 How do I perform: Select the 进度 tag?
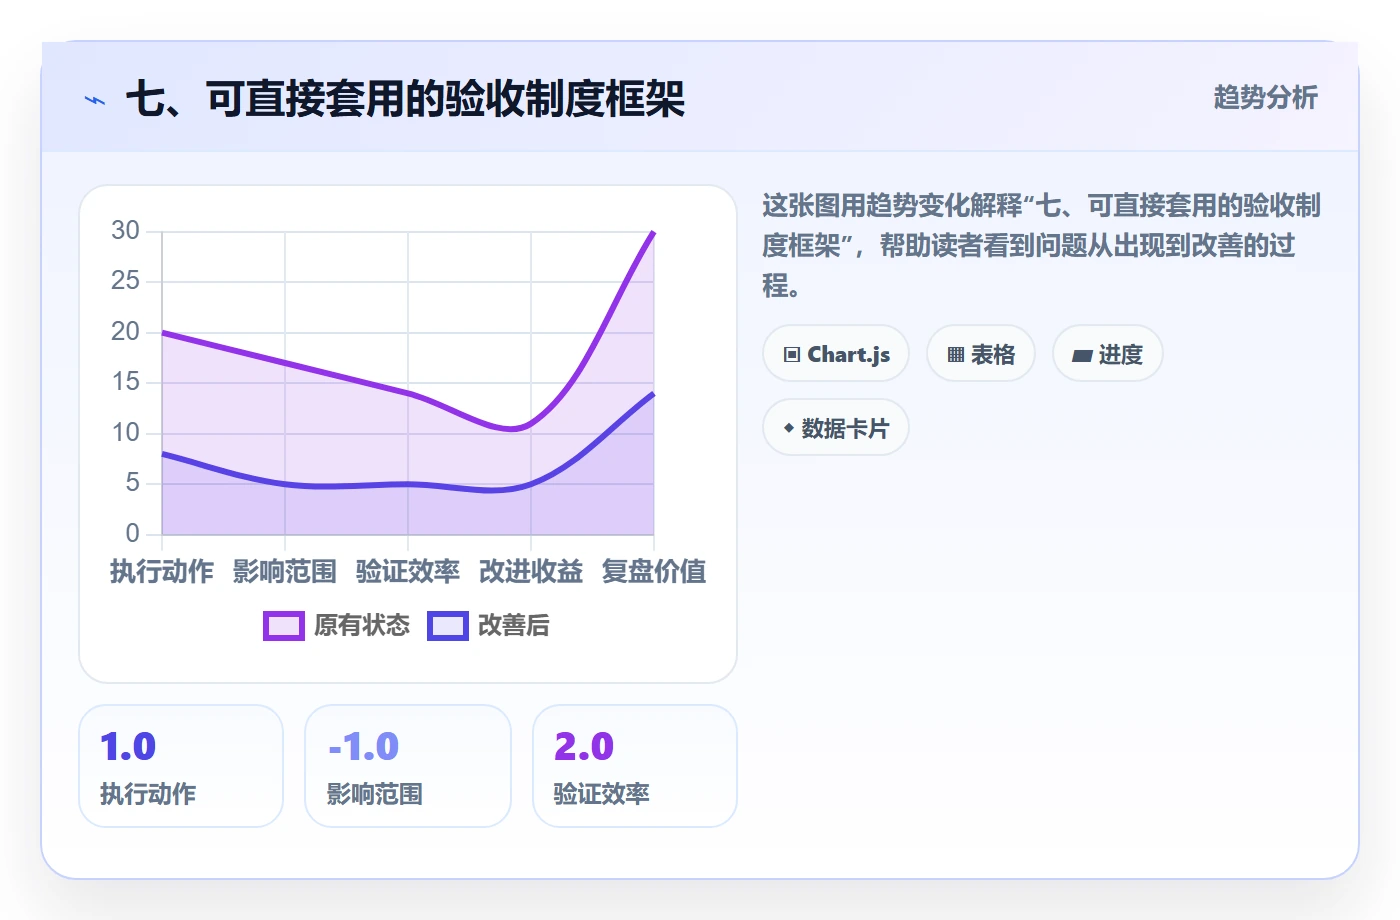(x=1108, y=354)
